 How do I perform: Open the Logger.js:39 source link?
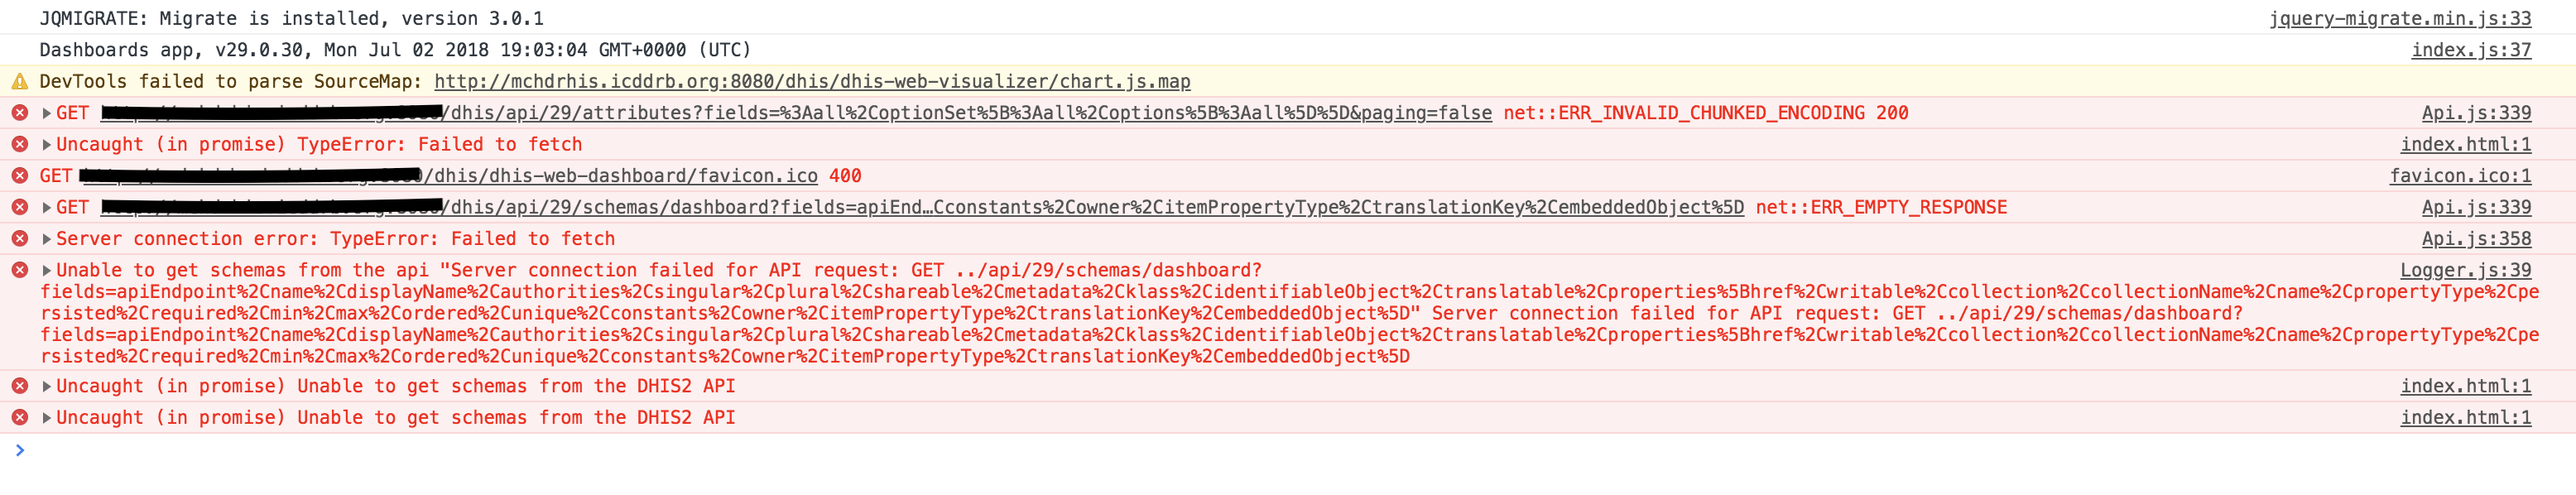2465,270
